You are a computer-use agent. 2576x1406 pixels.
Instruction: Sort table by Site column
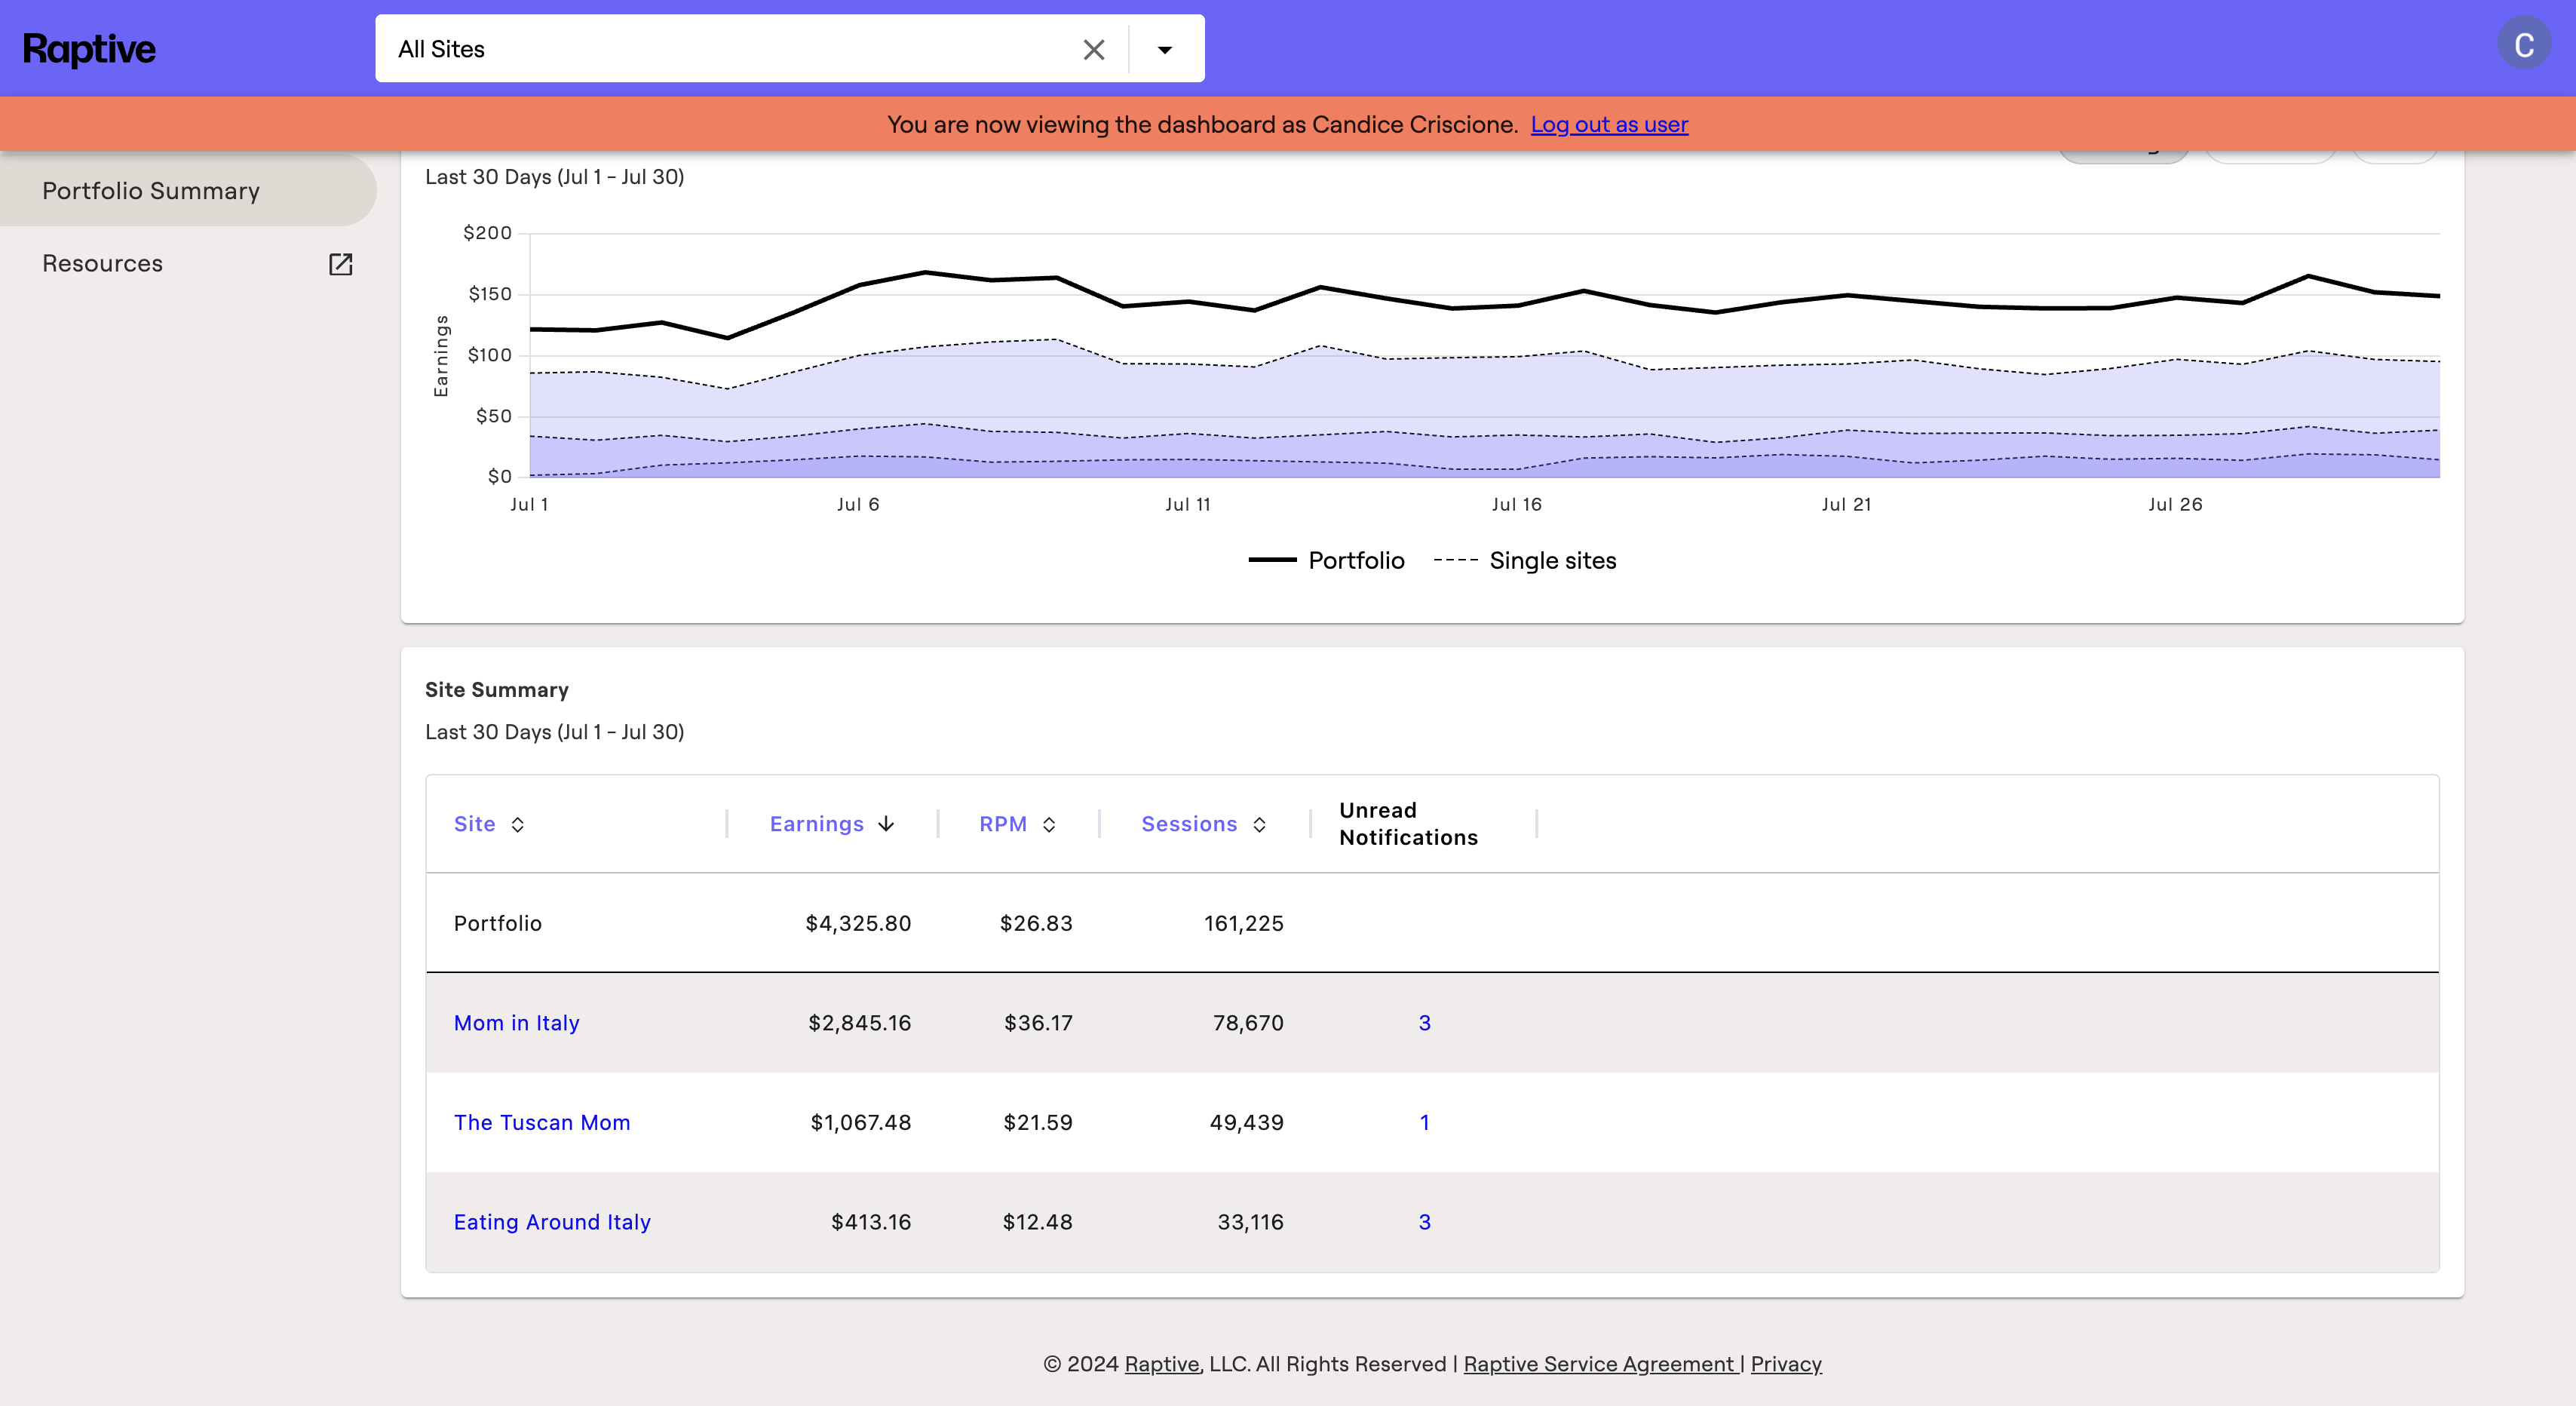474,824
